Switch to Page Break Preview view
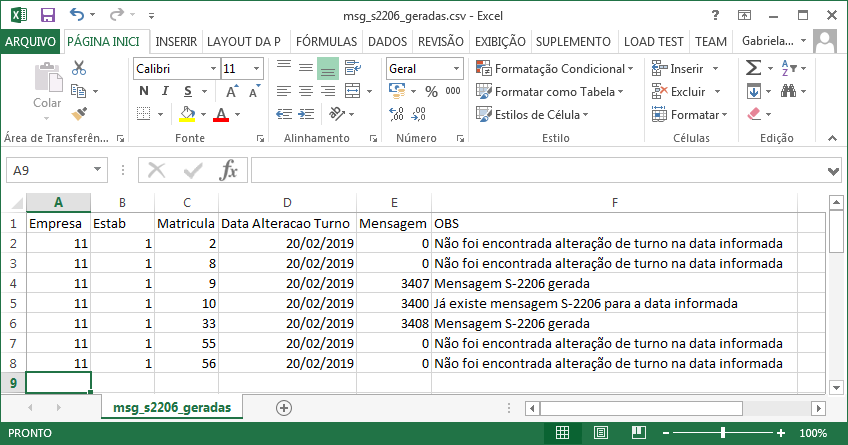This screenshot has height=445, width=848. (x=639, y=433)
